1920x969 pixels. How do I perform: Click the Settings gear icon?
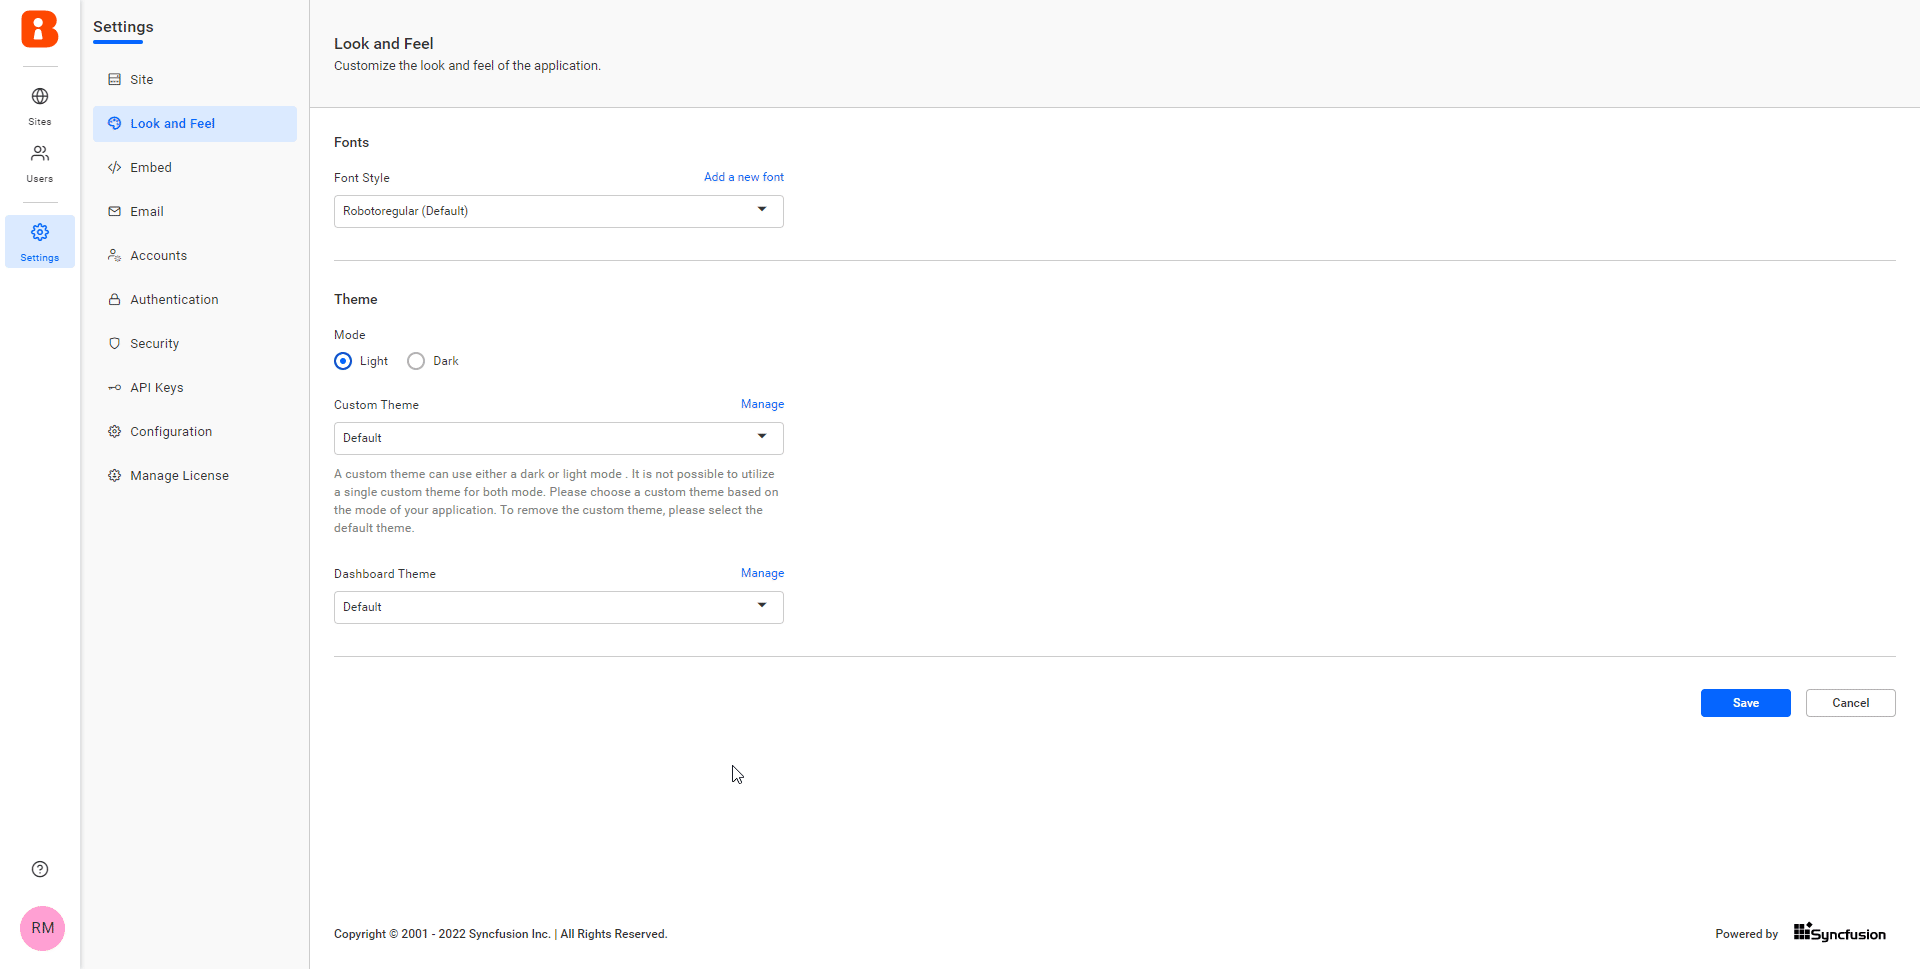pyautogui.click(x=40, y=233)
